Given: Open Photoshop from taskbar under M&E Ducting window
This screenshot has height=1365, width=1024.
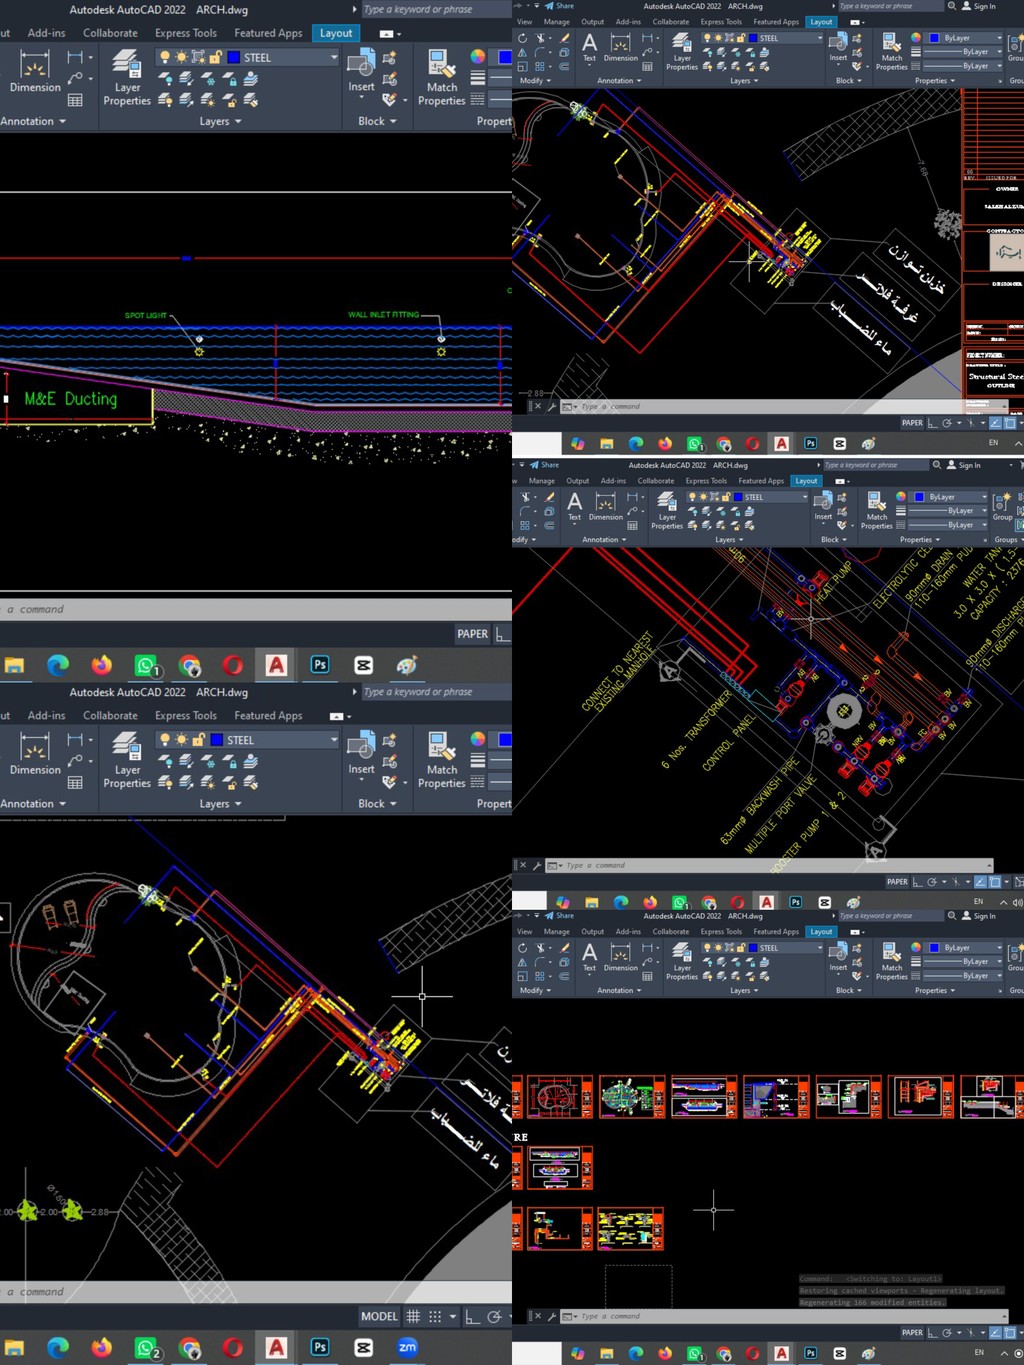Looking at the screenshot, I should click(320, 665).
